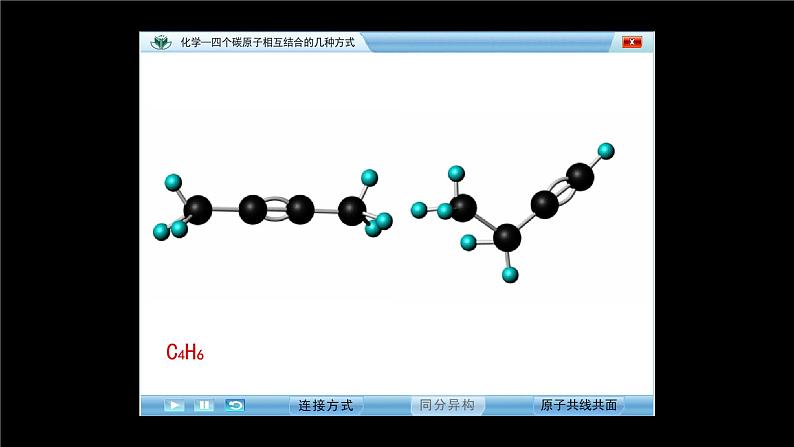Close the chemistry courseware window
Image resolution: width=794 pixels, height=447 pixels.
(x=632, y=42)
